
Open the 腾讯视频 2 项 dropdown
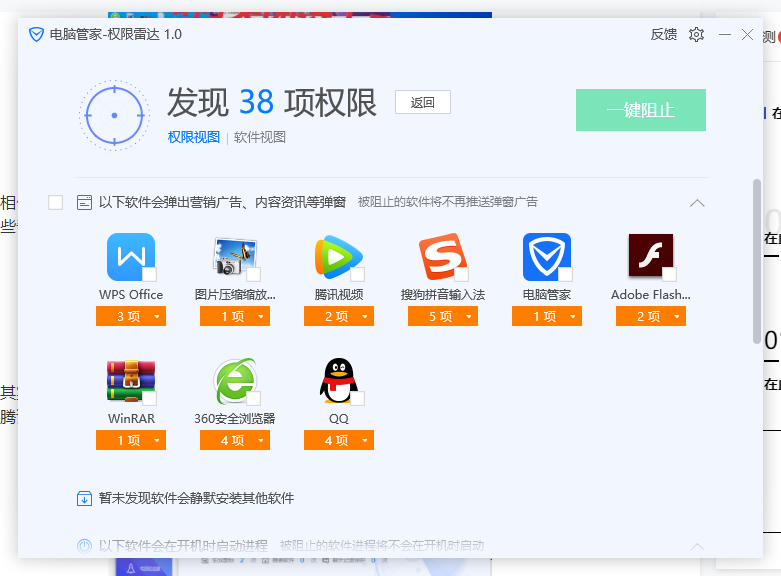[339, 316]
